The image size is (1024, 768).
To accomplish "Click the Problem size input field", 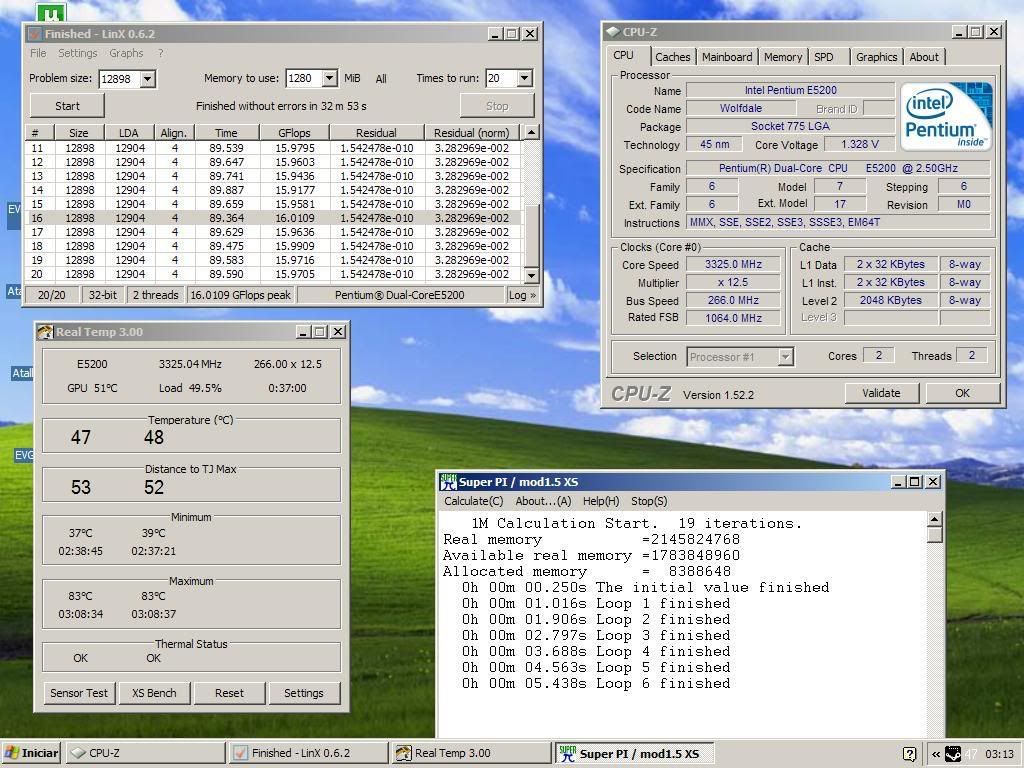I will (x=120, y=79).
